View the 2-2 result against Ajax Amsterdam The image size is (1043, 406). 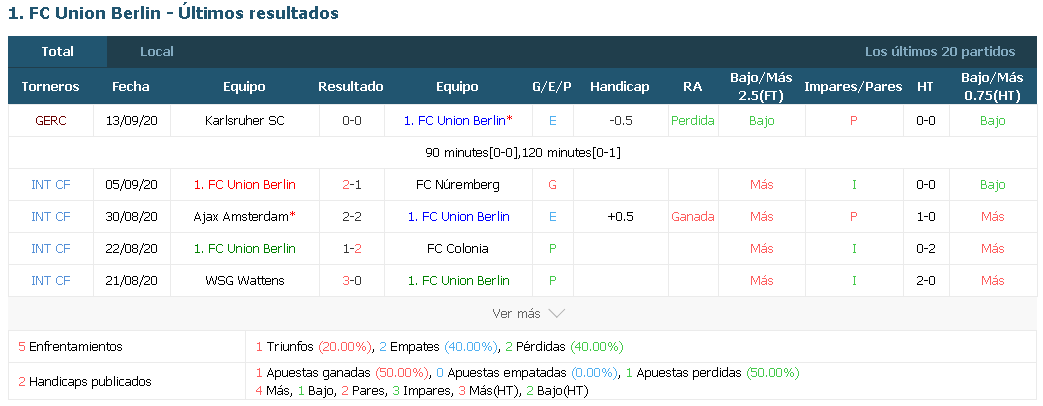point(351,216)
